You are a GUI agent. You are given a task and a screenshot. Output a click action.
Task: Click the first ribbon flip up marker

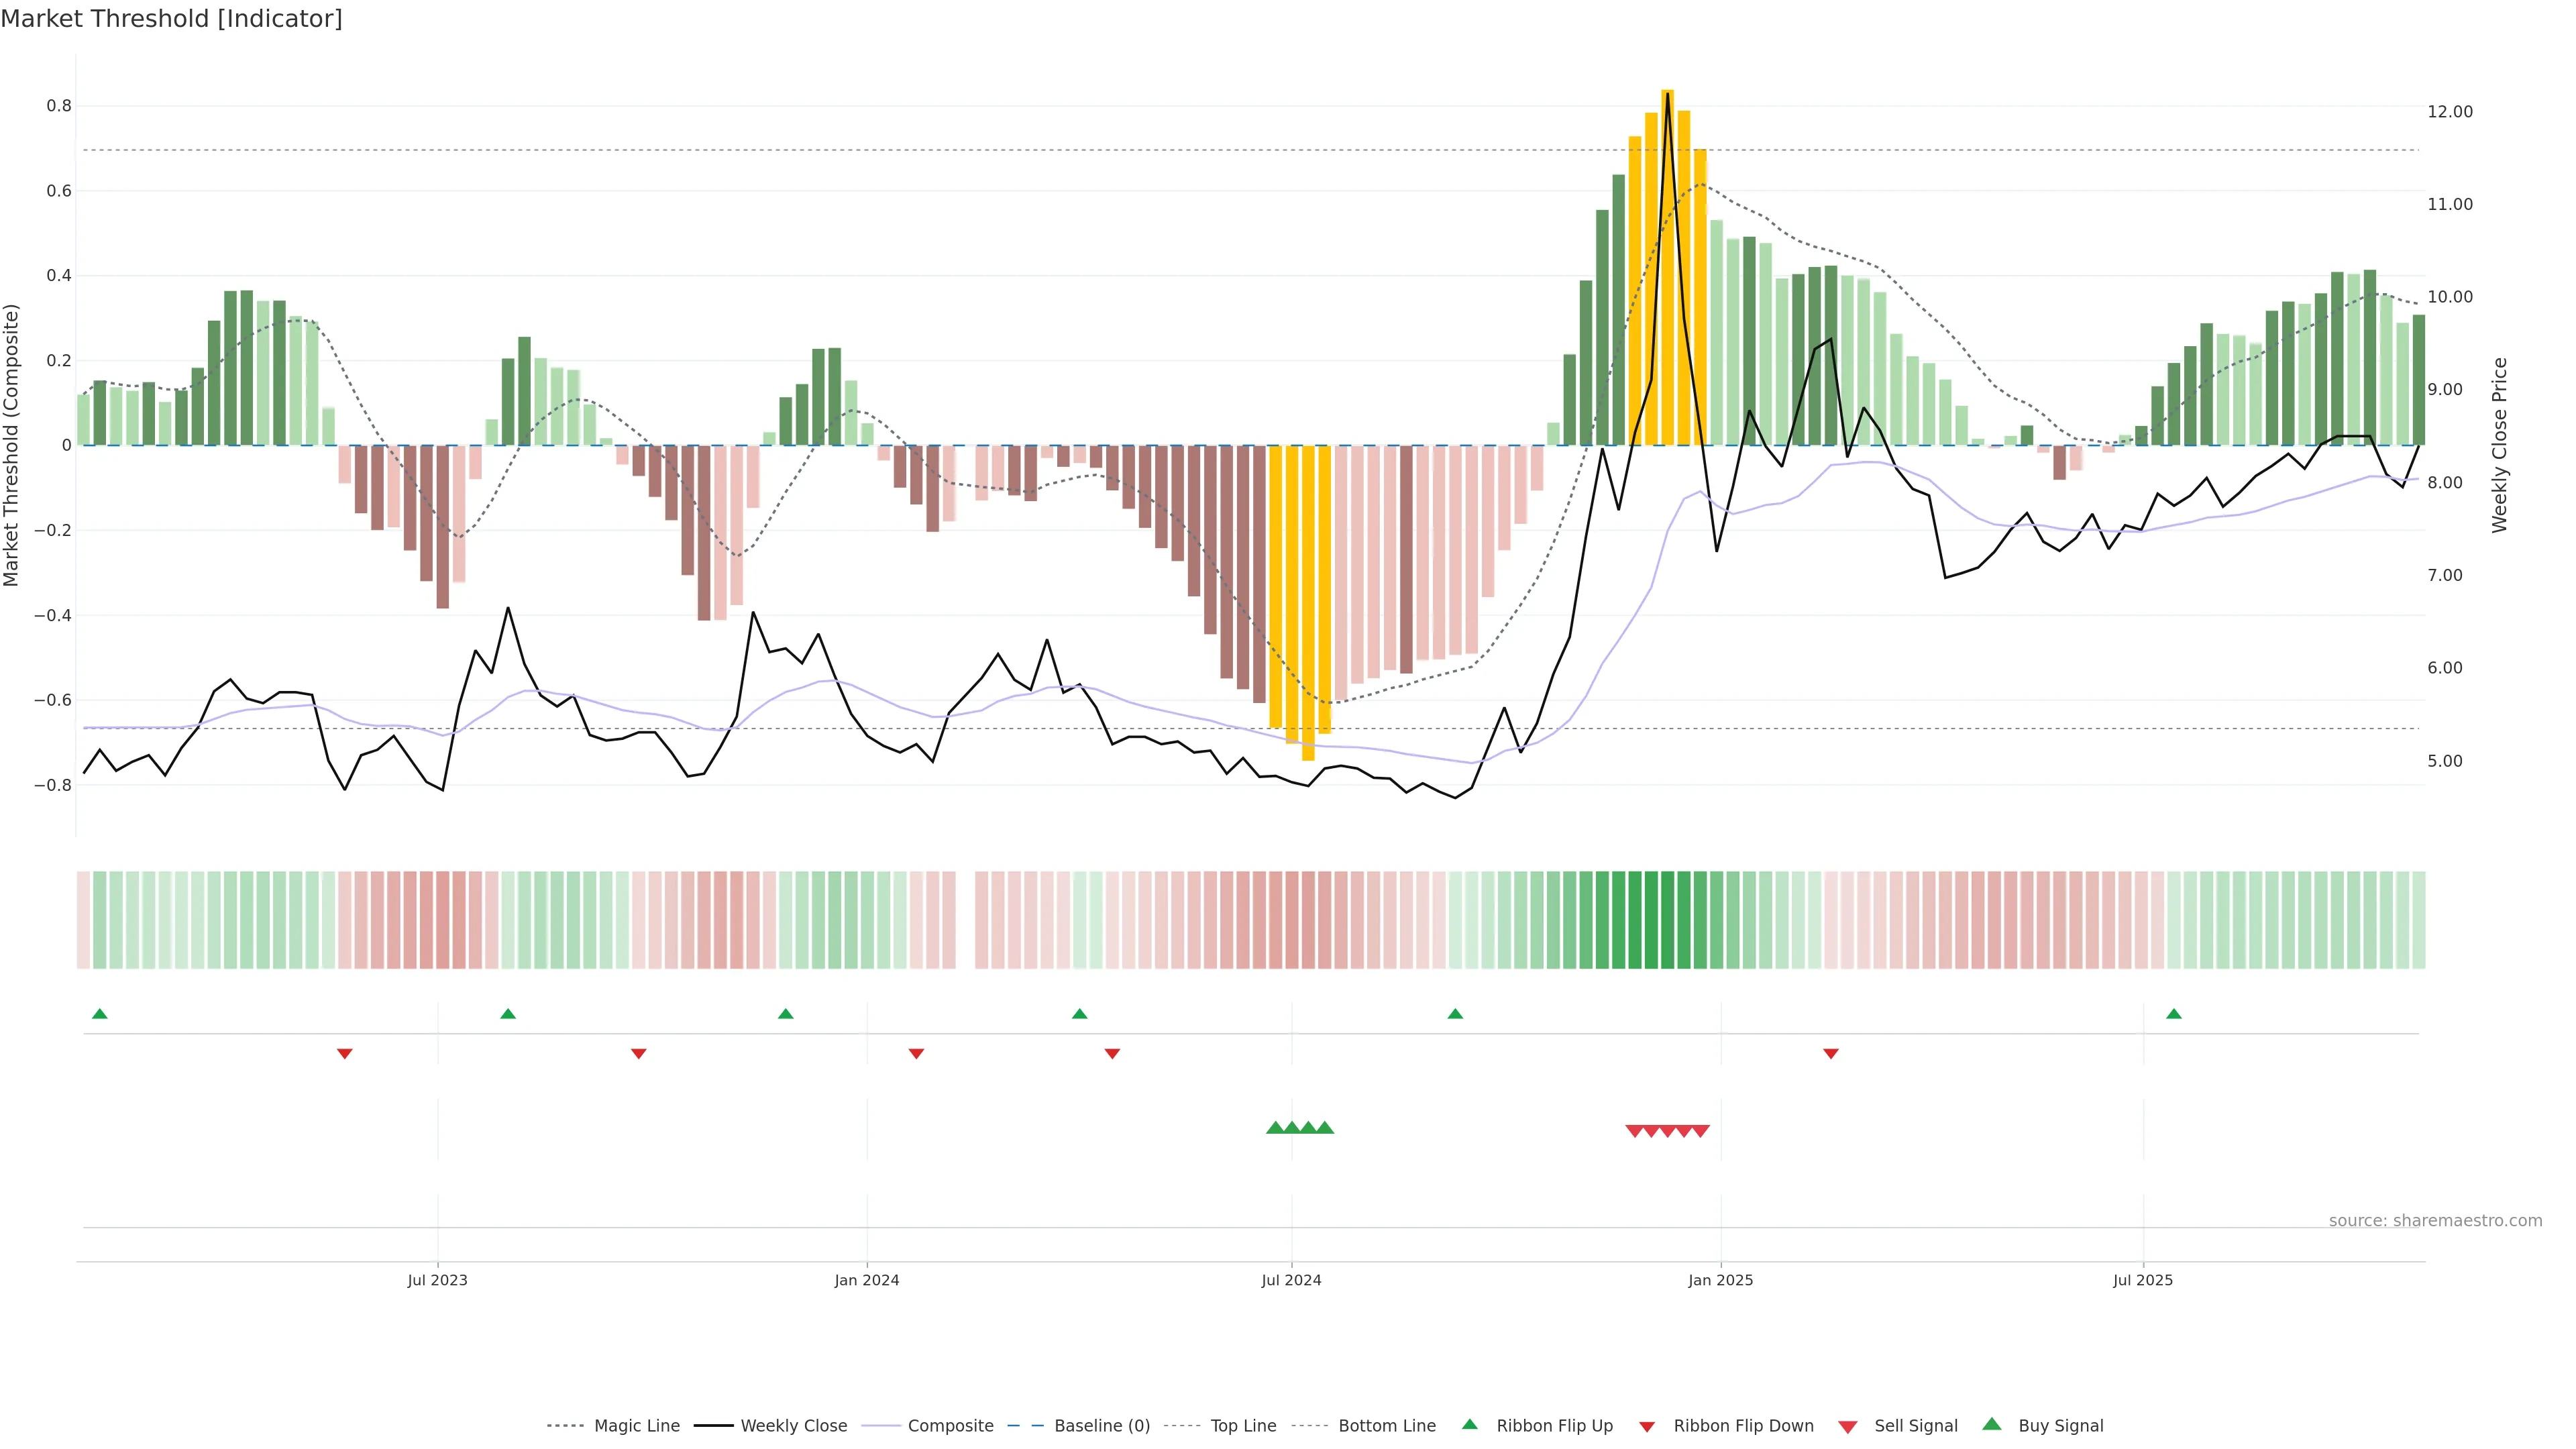[x=100, y=1014]
